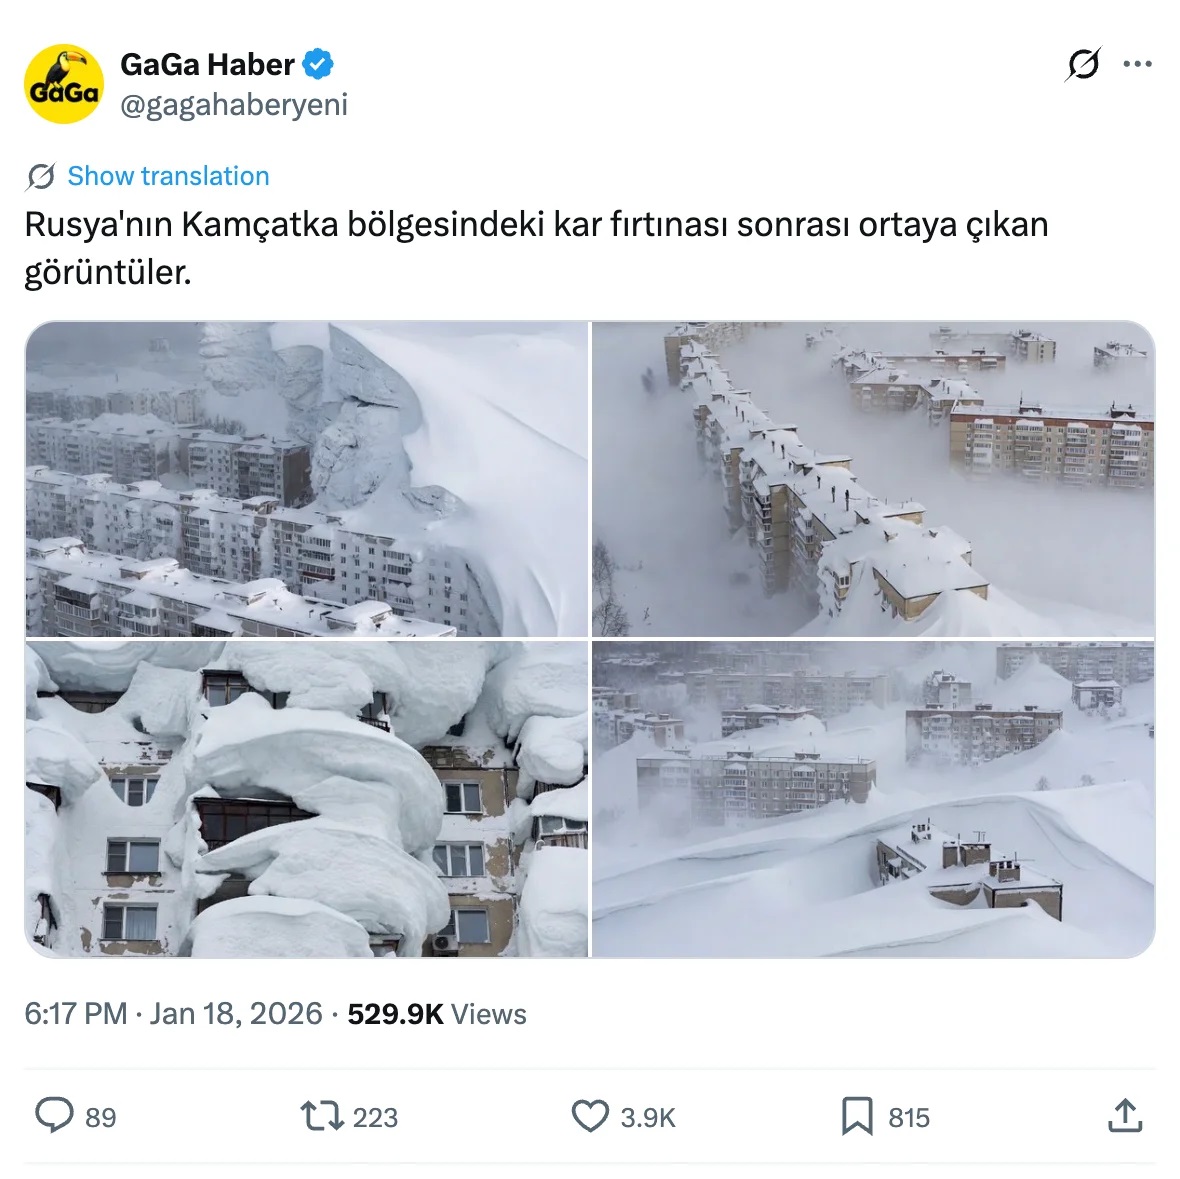Image resolution: width=1180 pixels, height=1179 pixels.
Task: Click the Show translation link
Action: [x=169, y=176]
